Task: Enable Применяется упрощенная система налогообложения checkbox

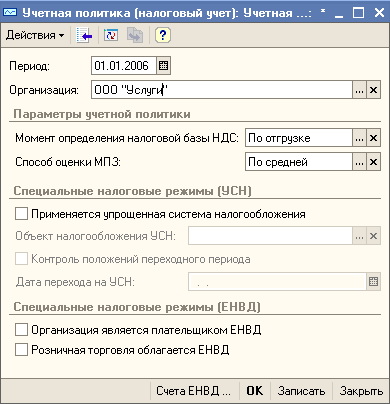Action: coord(21,214)
